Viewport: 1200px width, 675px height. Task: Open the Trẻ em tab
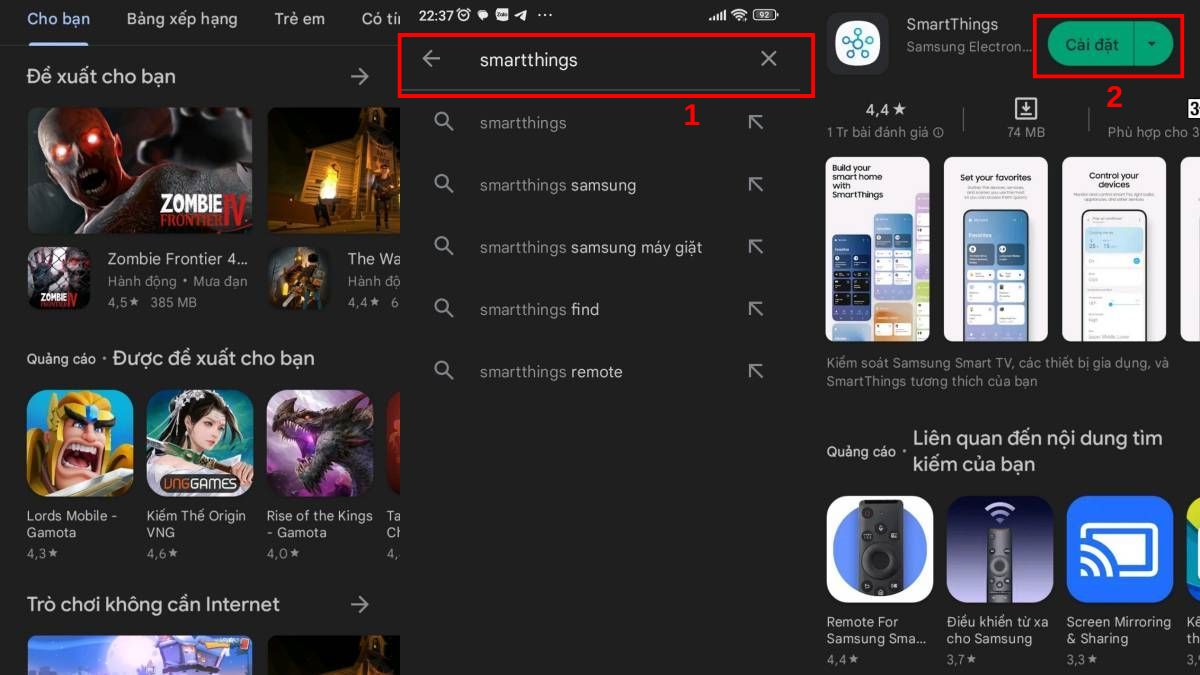tap(299, 19)
